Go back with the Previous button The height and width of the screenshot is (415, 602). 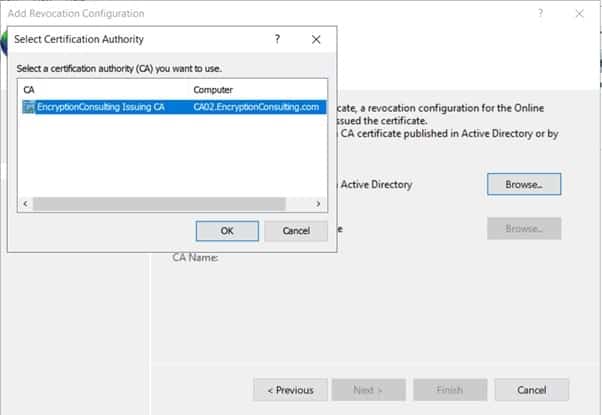pyautogui.click(x=290, y=390)
